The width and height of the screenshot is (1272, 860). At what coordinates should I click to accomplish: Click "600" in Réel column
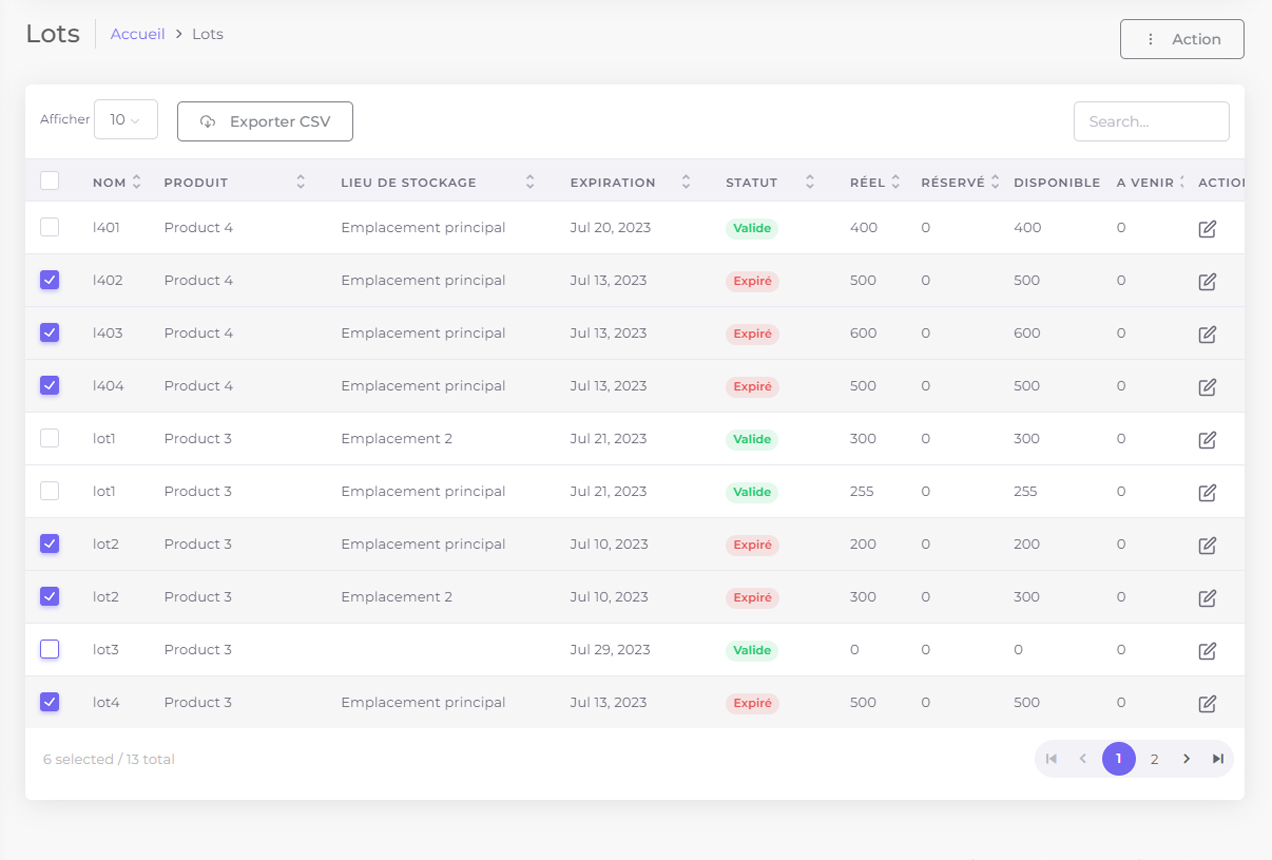coord(863,333)
